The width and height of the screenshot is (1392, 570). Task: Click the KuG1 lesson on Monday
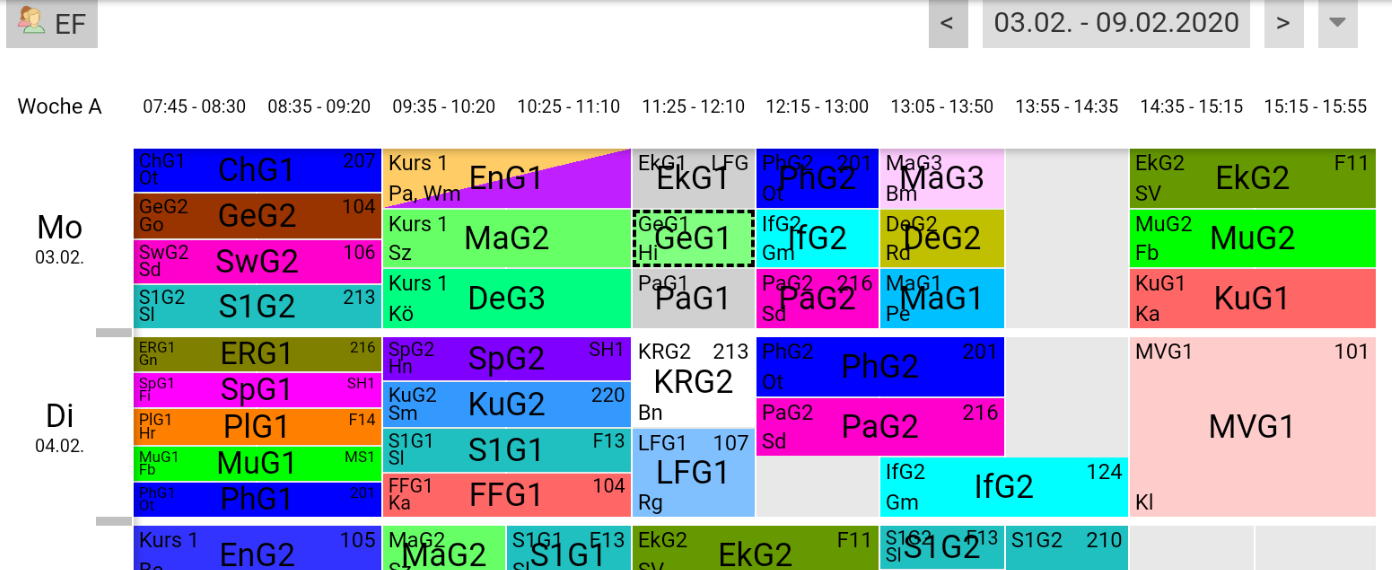point(1252,298)
